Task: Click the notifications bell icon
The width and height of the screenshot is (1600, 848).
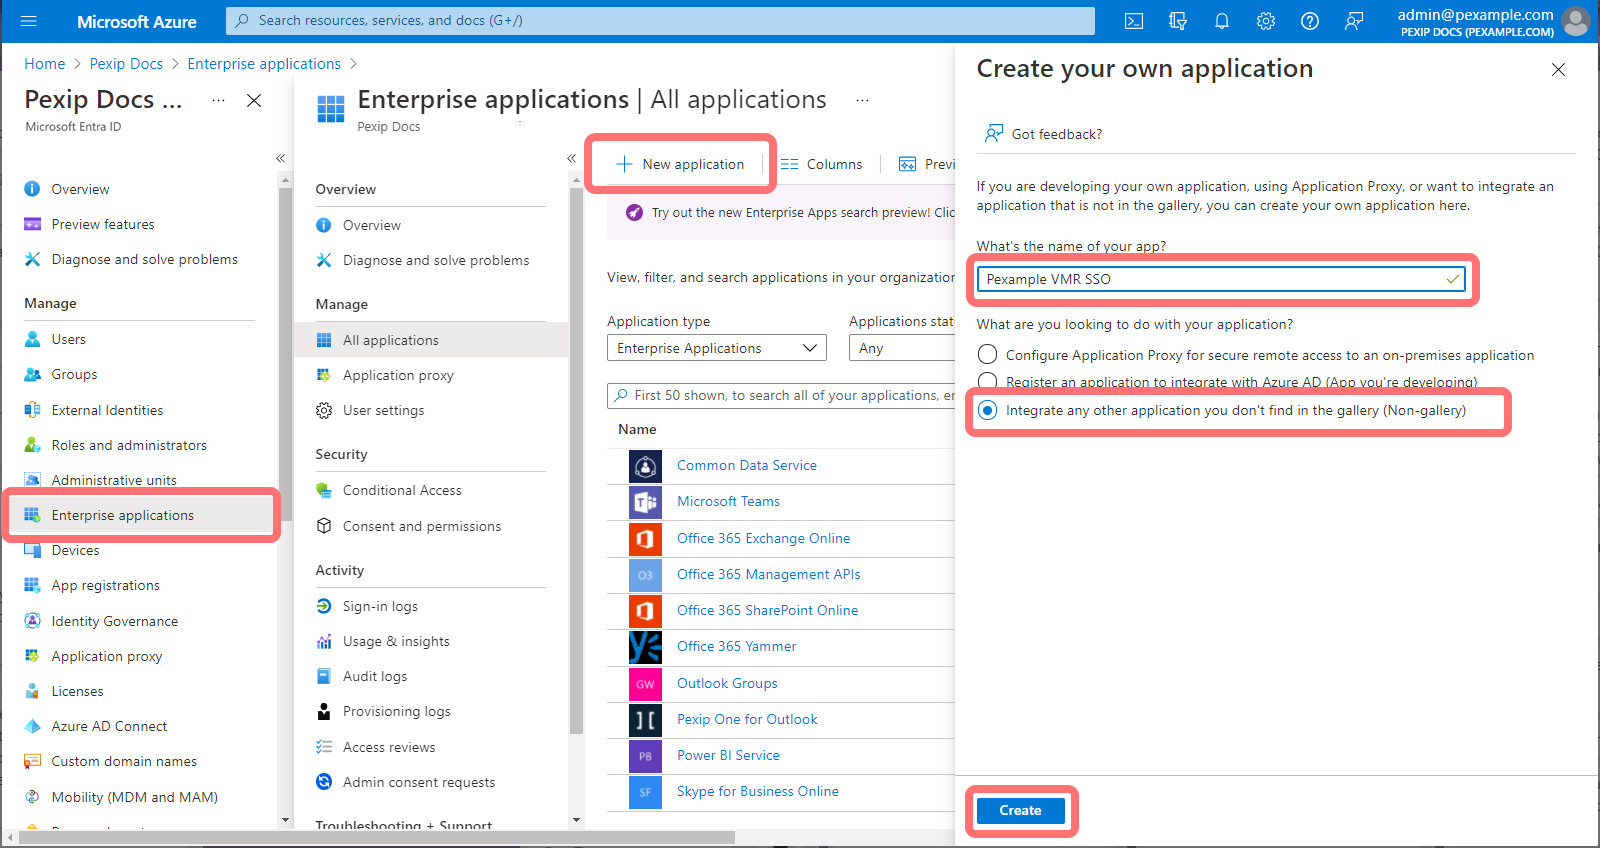Action: [1221, 21]
